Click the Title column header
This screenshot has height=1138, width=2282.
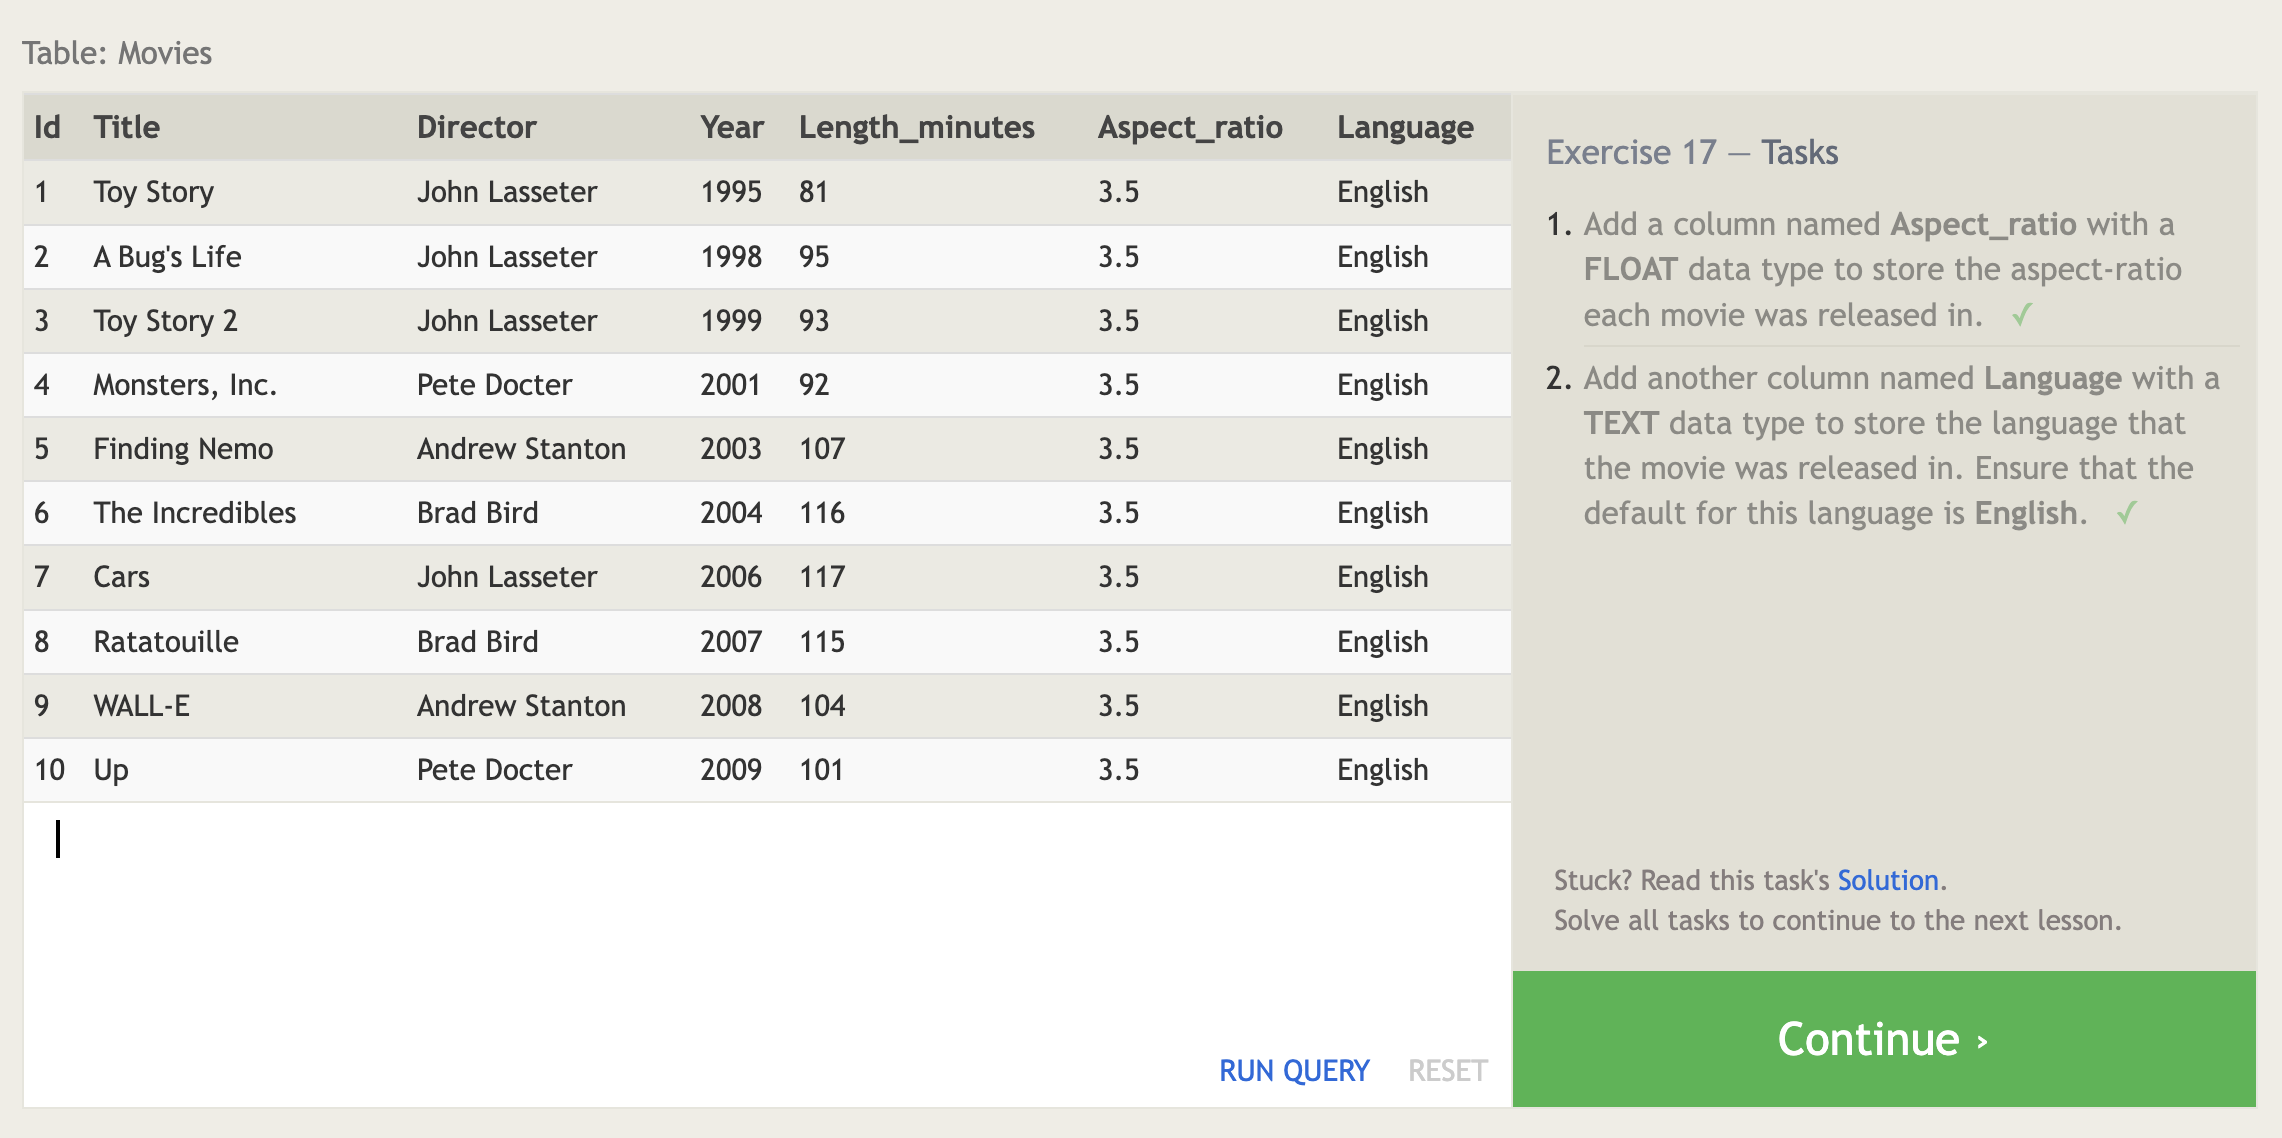(126, 127)
